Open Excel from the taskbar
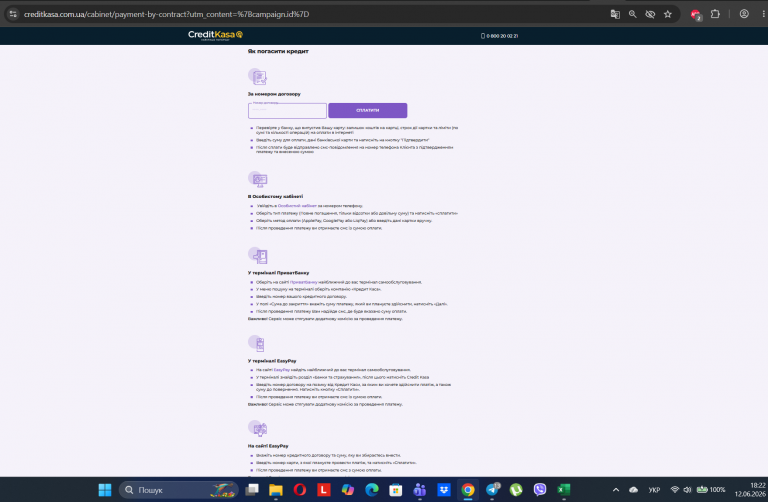Viewport: 768px width, 502px height. [564, 490]
